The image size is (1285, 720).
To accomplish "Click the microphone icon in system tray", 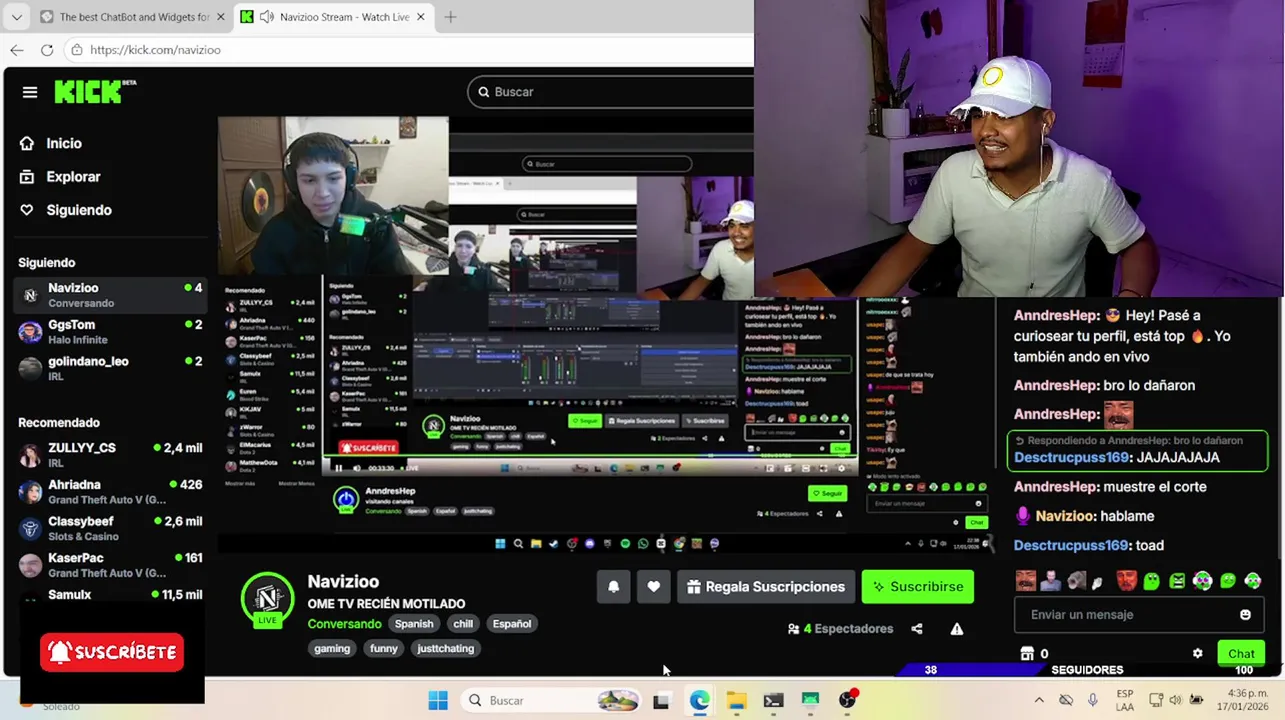I will pyautogui.click(x=1093, y=701).
